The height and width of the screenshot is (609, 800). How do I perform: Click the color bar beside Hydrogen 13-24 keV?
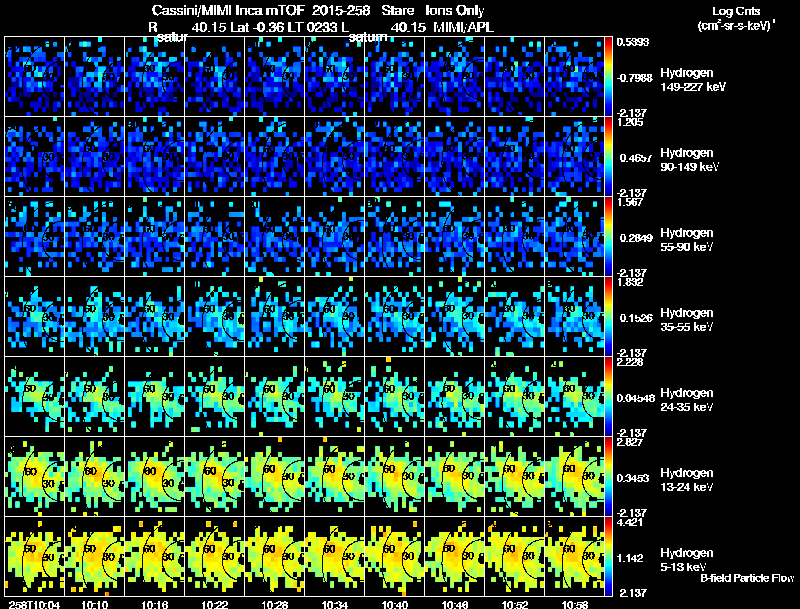click(x=609, y=477)
